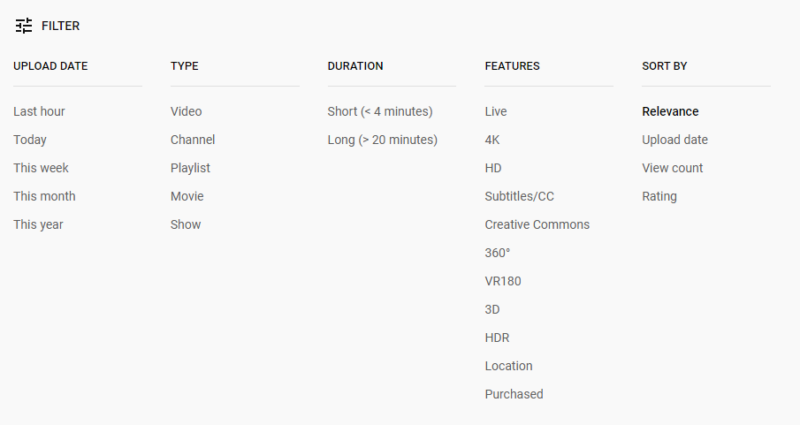Image resolution: width=800 pixels, height=425 pixels.
Task: Enable the Live feature filter
Action: tap(497, 112)
